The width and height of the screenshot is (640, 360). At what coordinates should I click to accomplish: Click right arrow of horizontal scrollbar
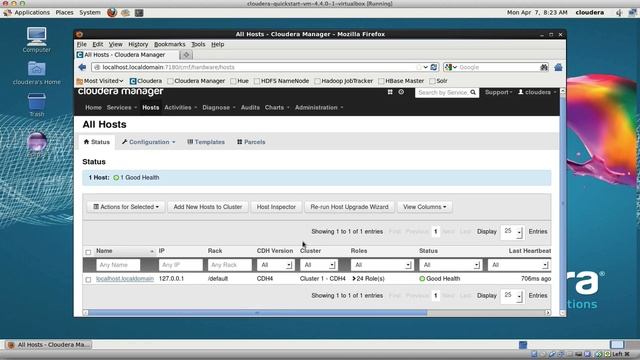tap(548, 313)
